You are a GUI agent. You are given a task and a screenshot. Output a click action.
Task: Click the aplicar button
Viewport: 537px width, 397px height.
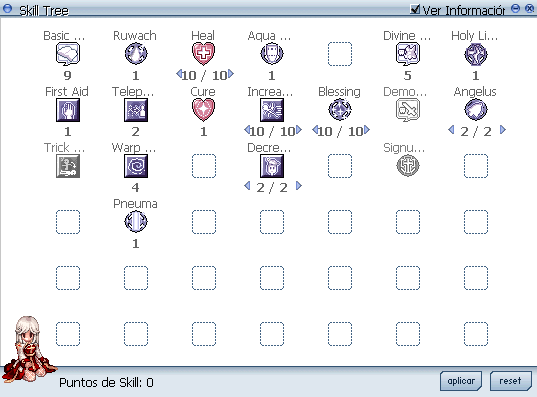(461, 381)
